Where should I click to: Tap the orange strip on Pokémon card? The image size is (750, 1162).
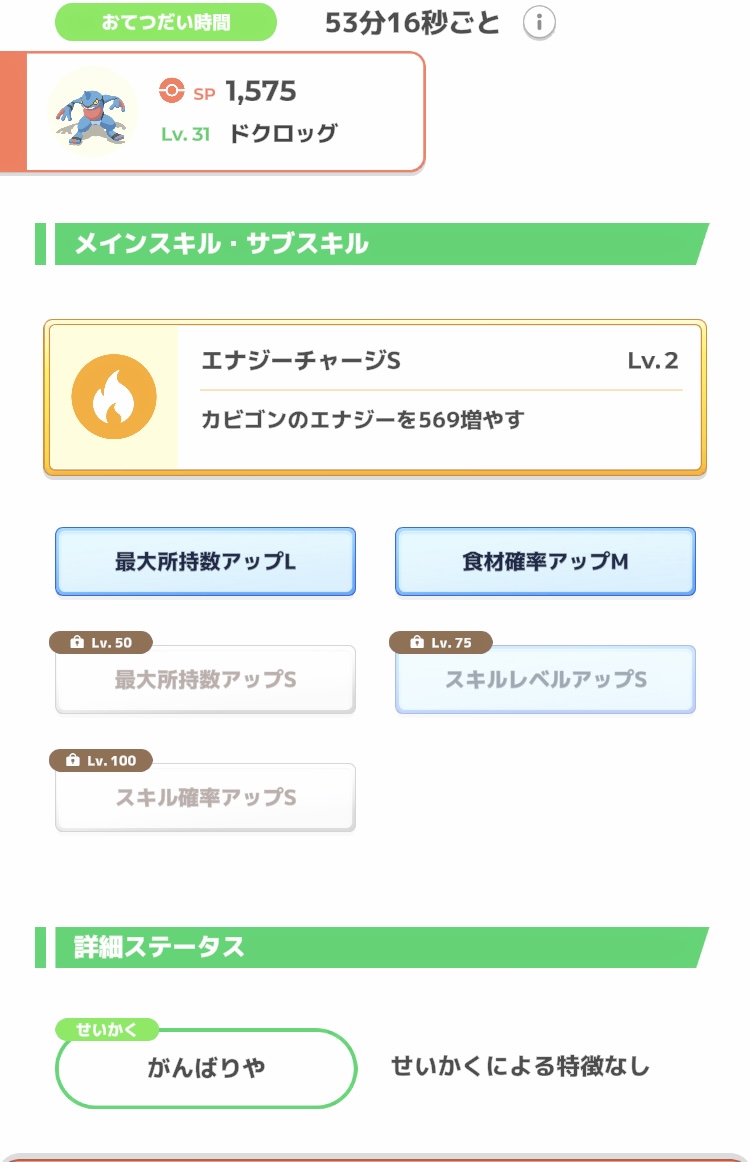[13, 112]
